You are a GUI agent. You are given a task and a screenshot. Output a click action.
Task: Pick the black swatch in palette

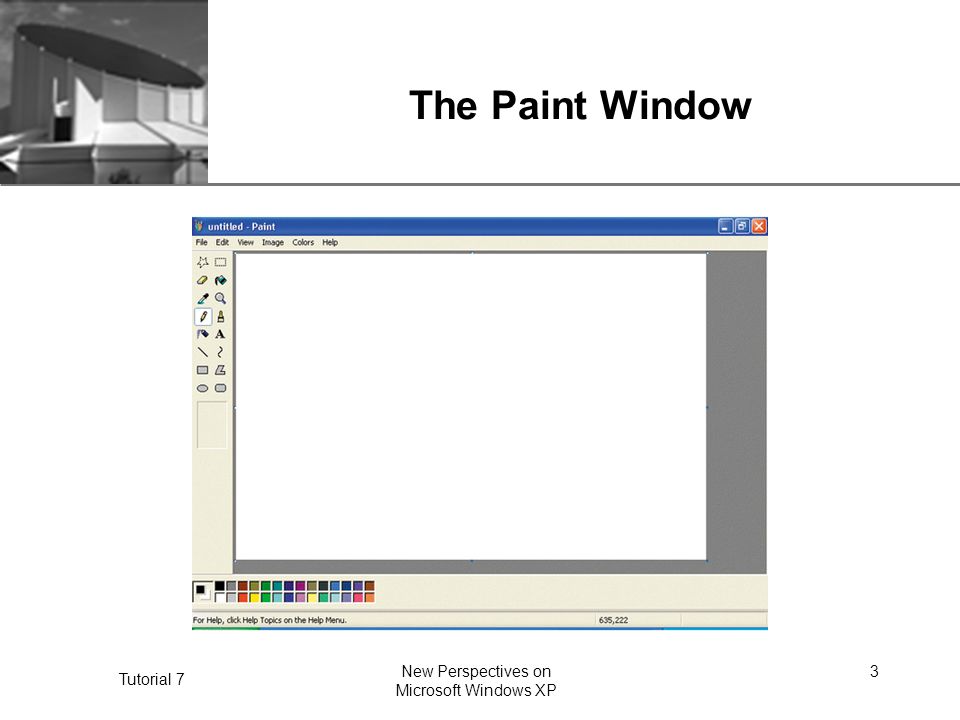(x=220, y=586)
